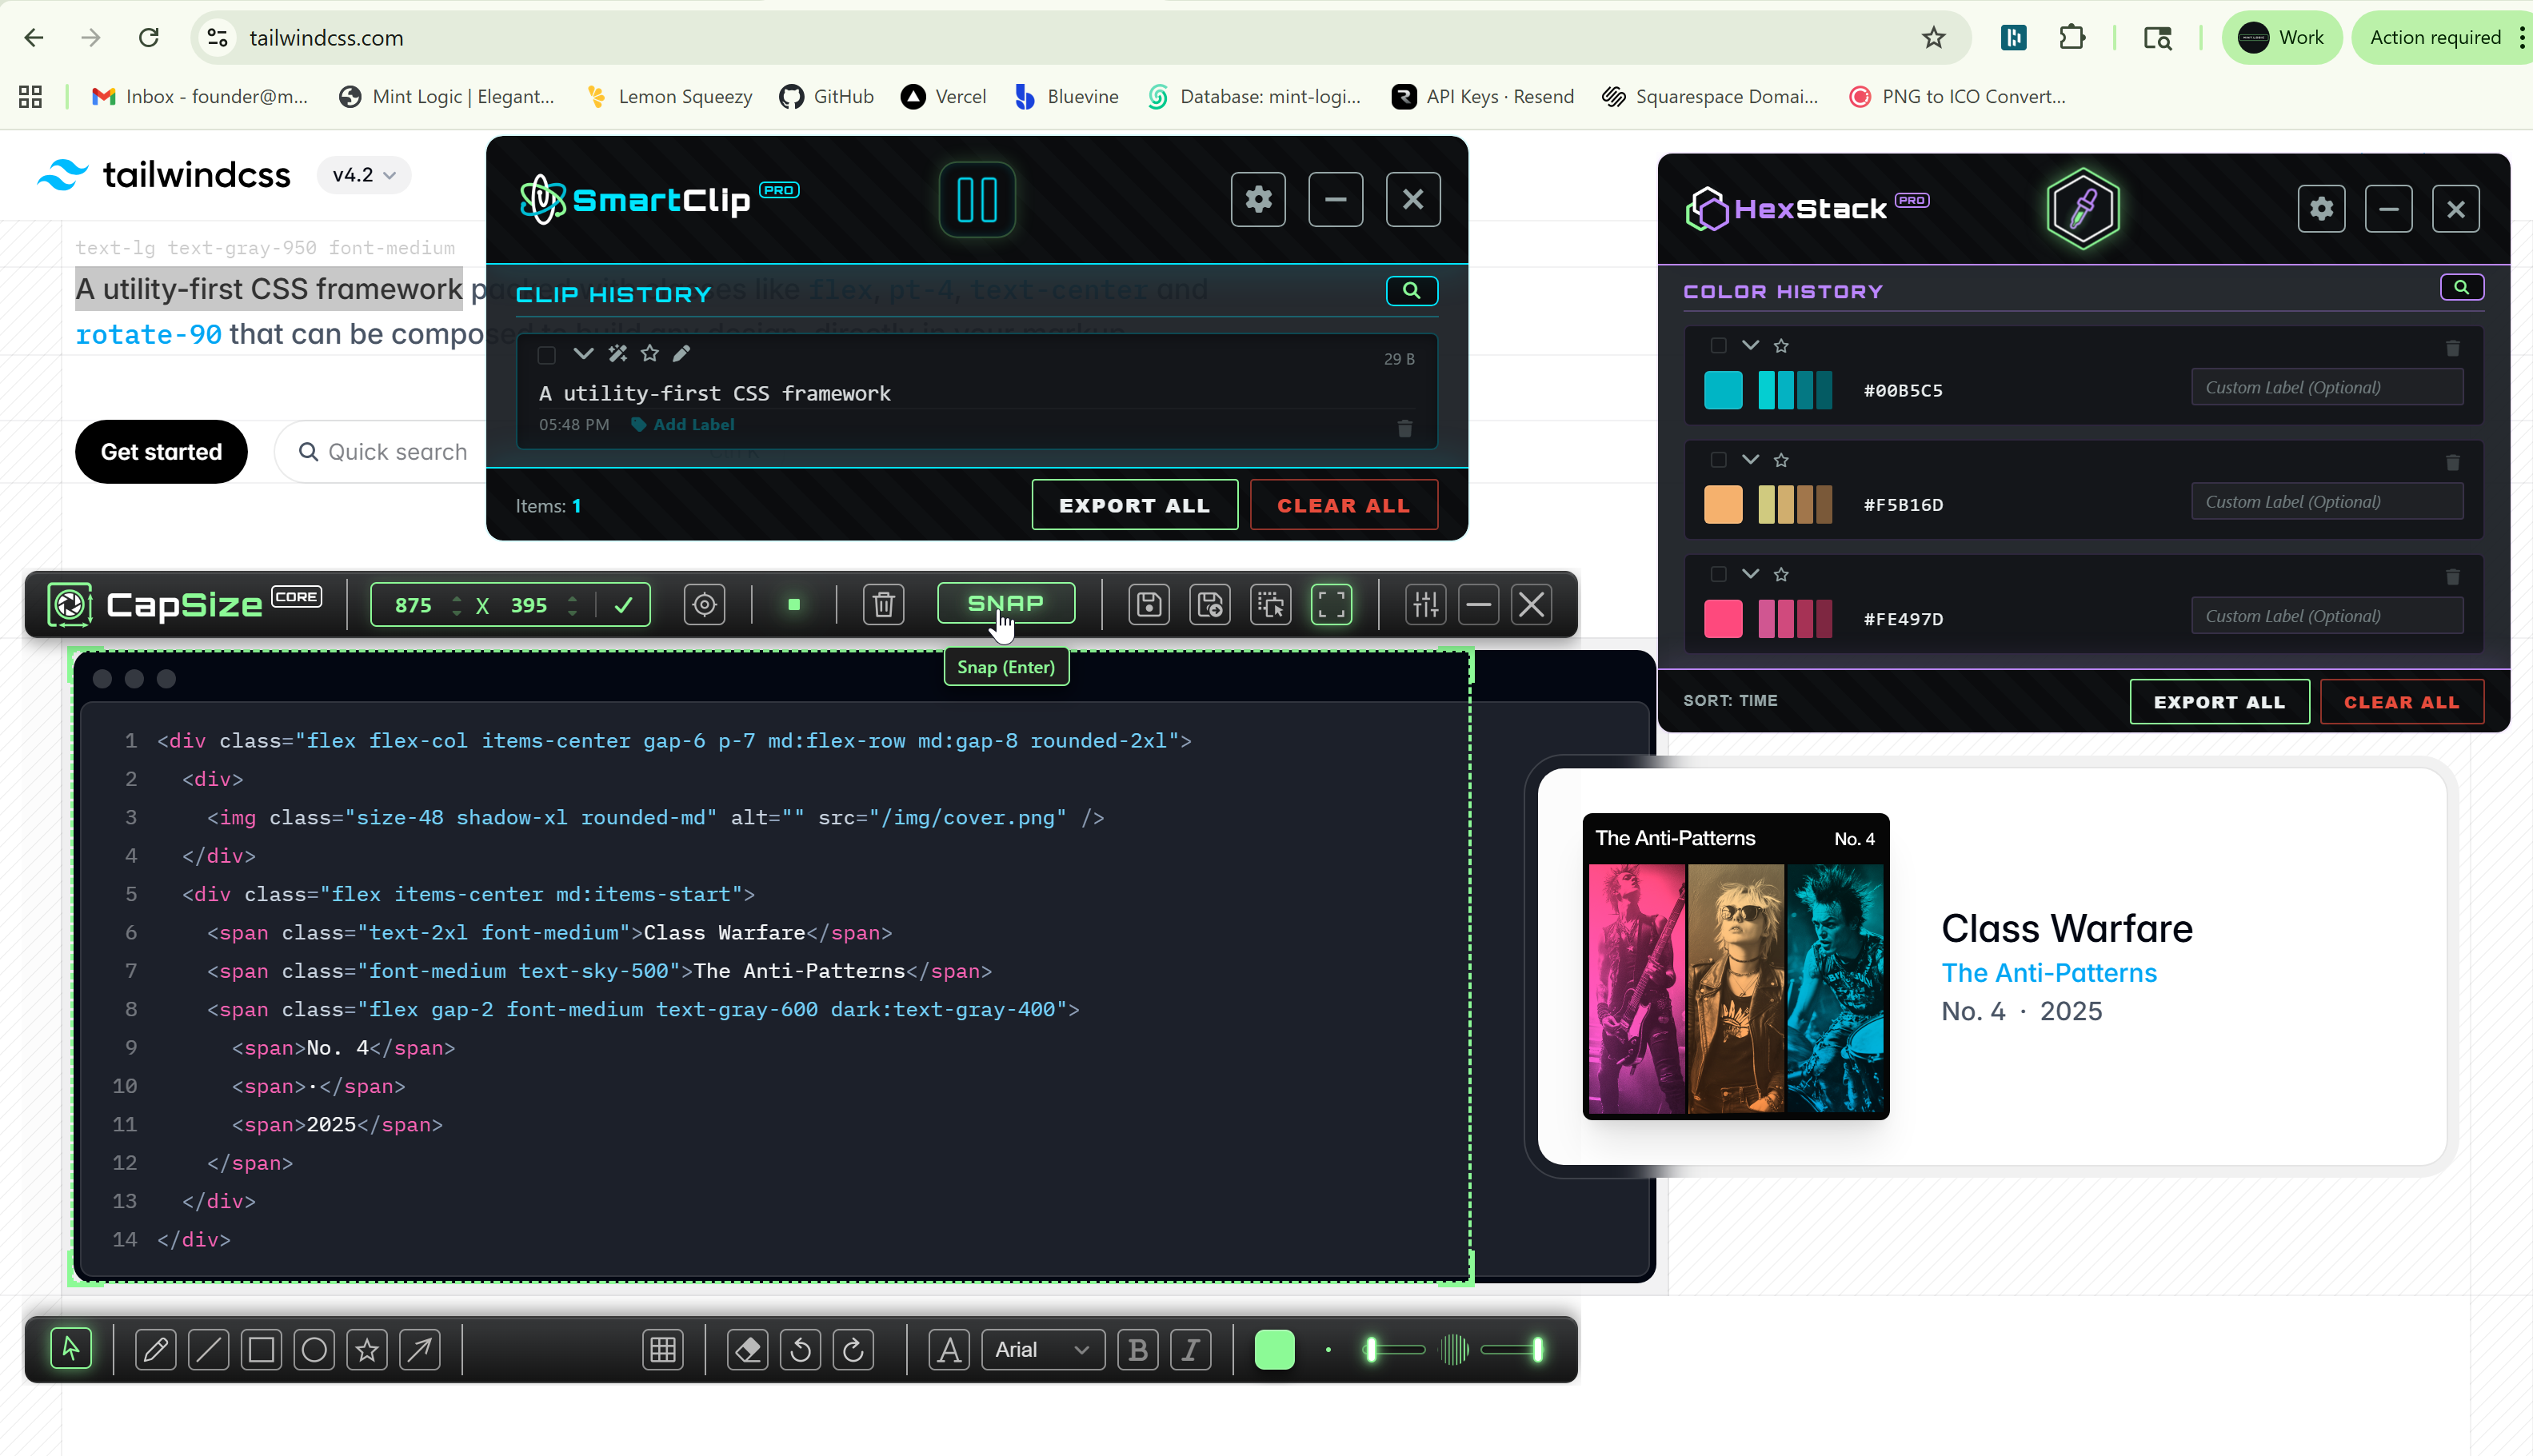Open the GitHub bookmark

pos(826,96)
